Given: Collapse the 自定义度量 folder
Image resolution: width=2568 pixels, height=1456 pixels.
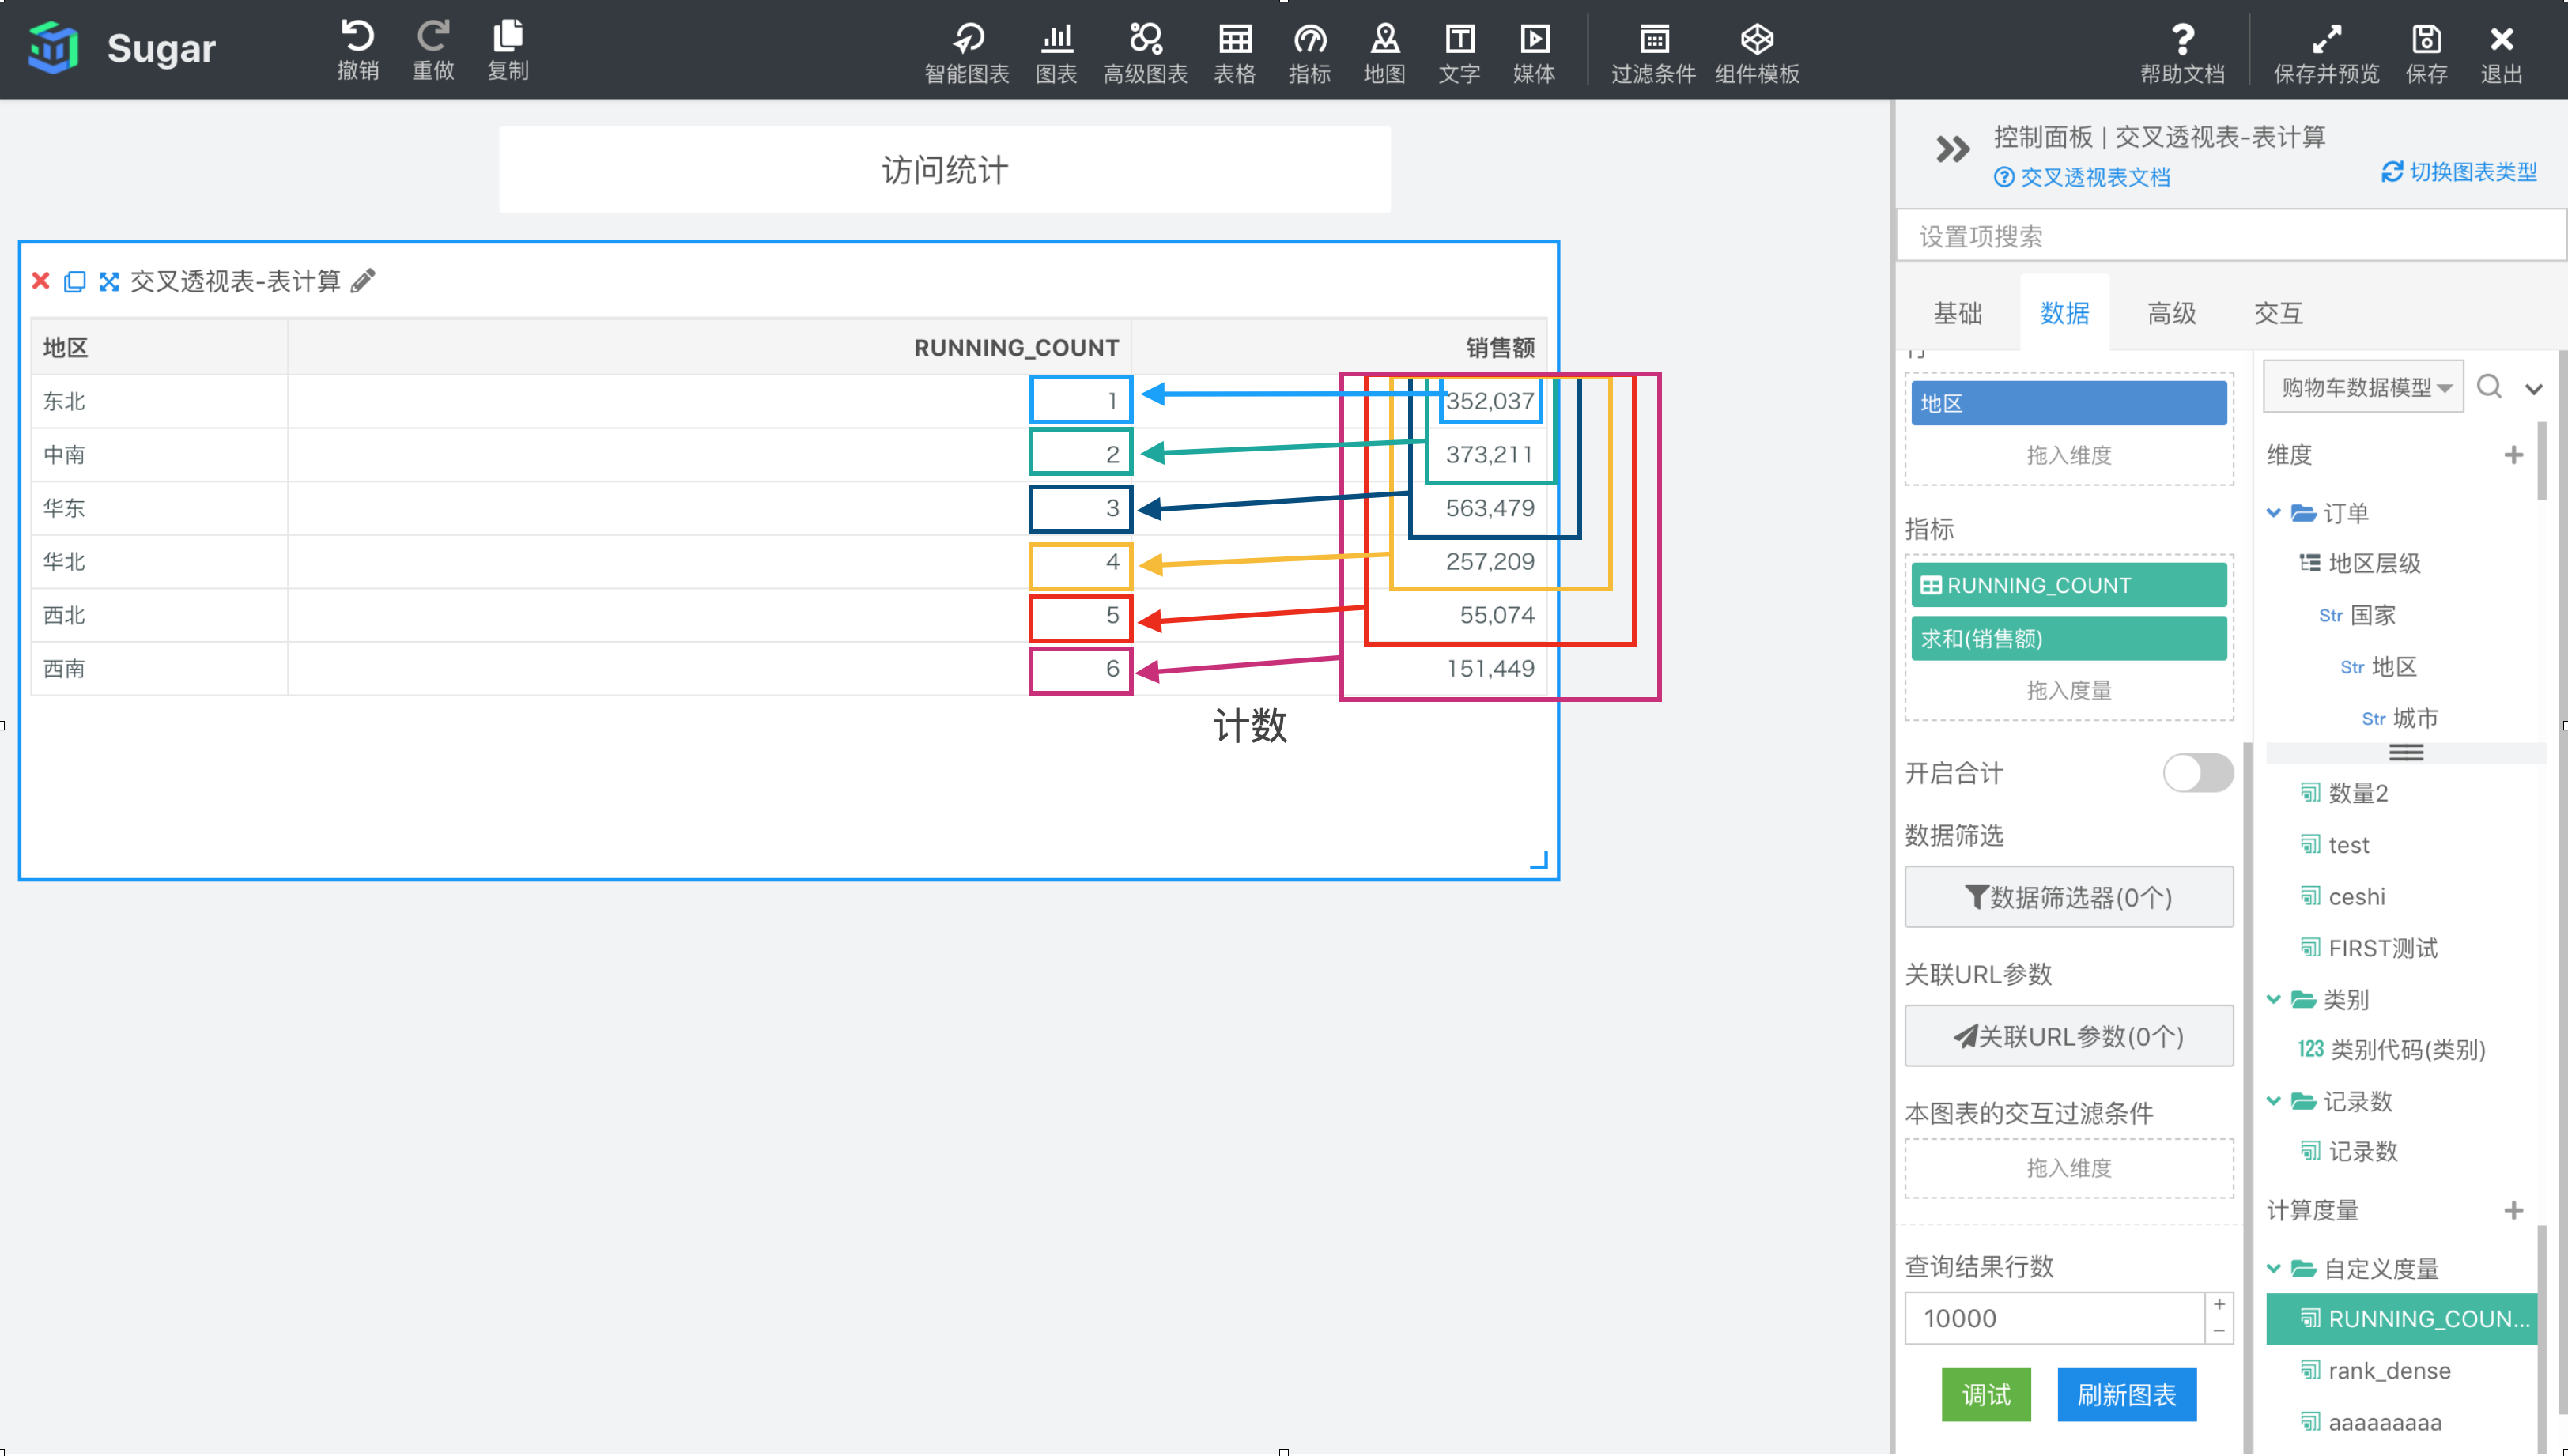Looking at the screenshot, I should pos(2273,1268).
